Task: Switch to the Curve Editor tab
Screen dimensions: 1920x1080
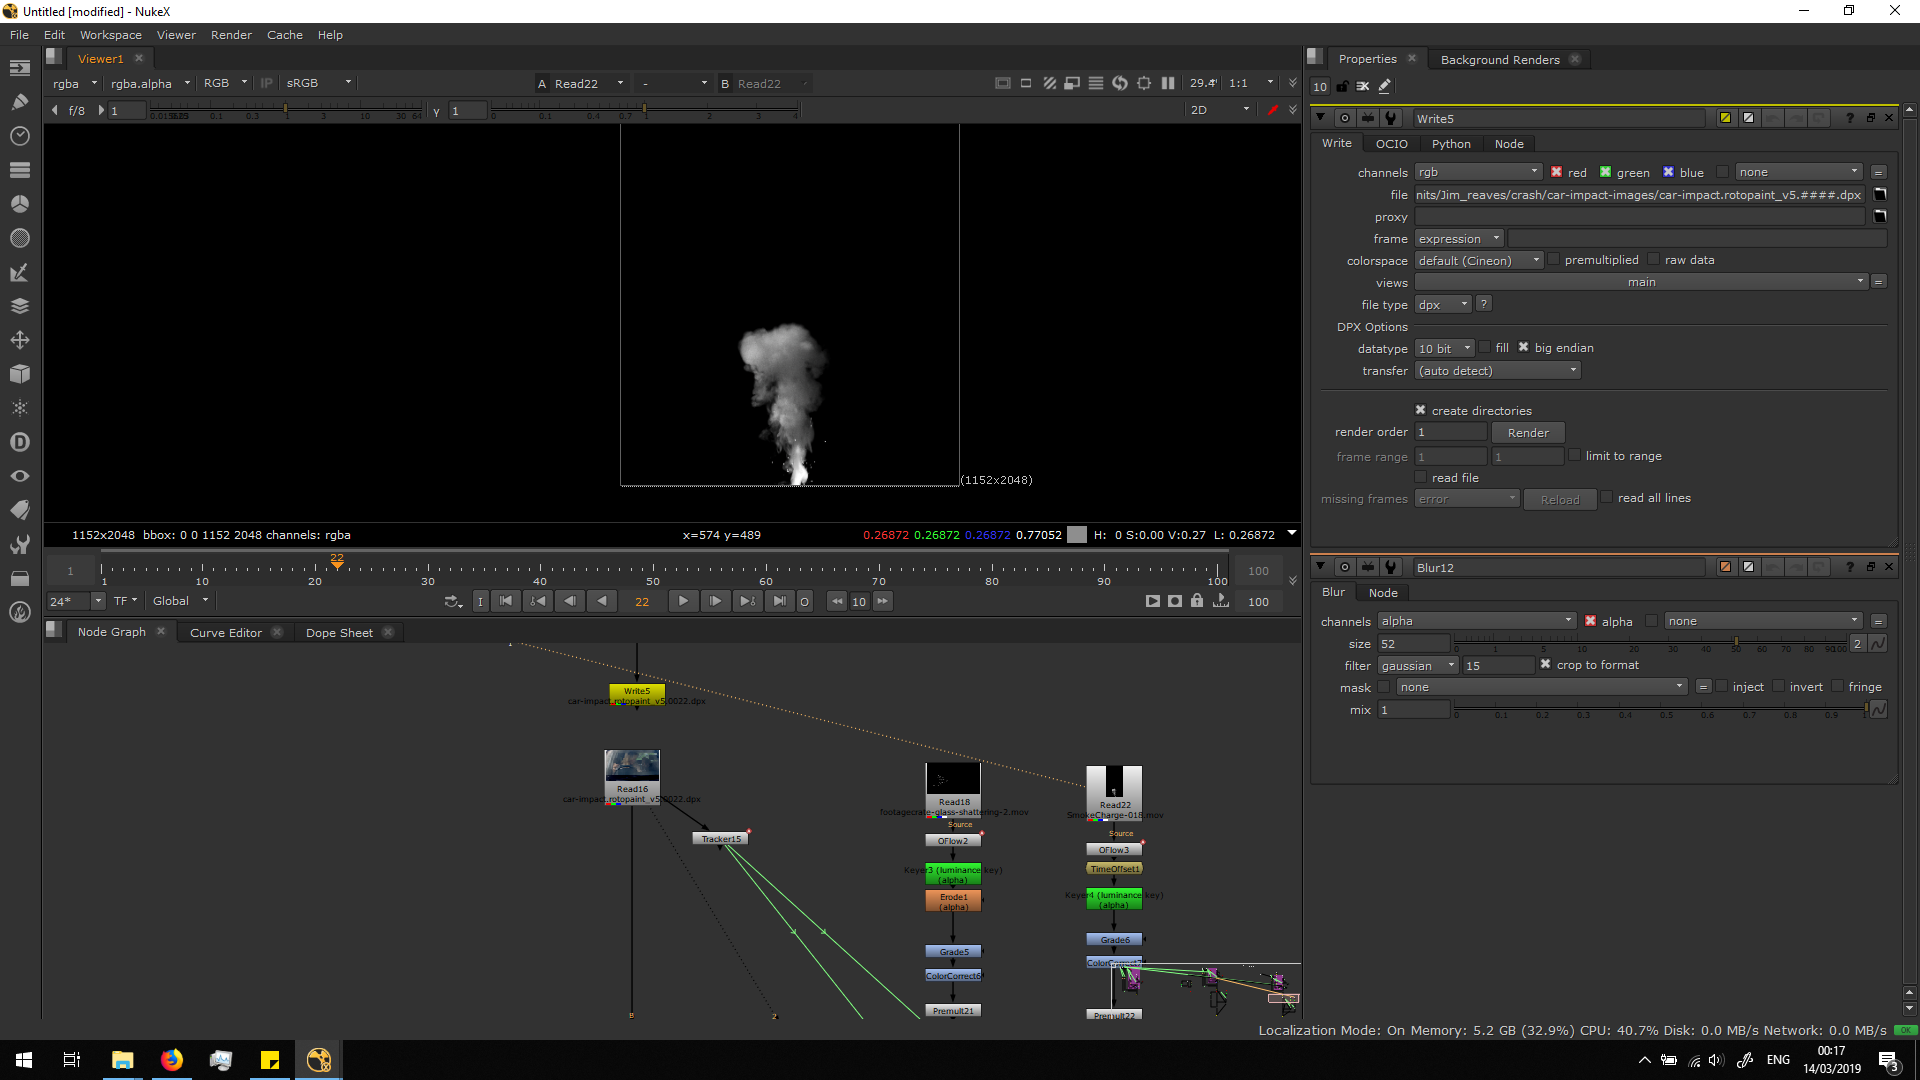Action: (x=226, y=633)
